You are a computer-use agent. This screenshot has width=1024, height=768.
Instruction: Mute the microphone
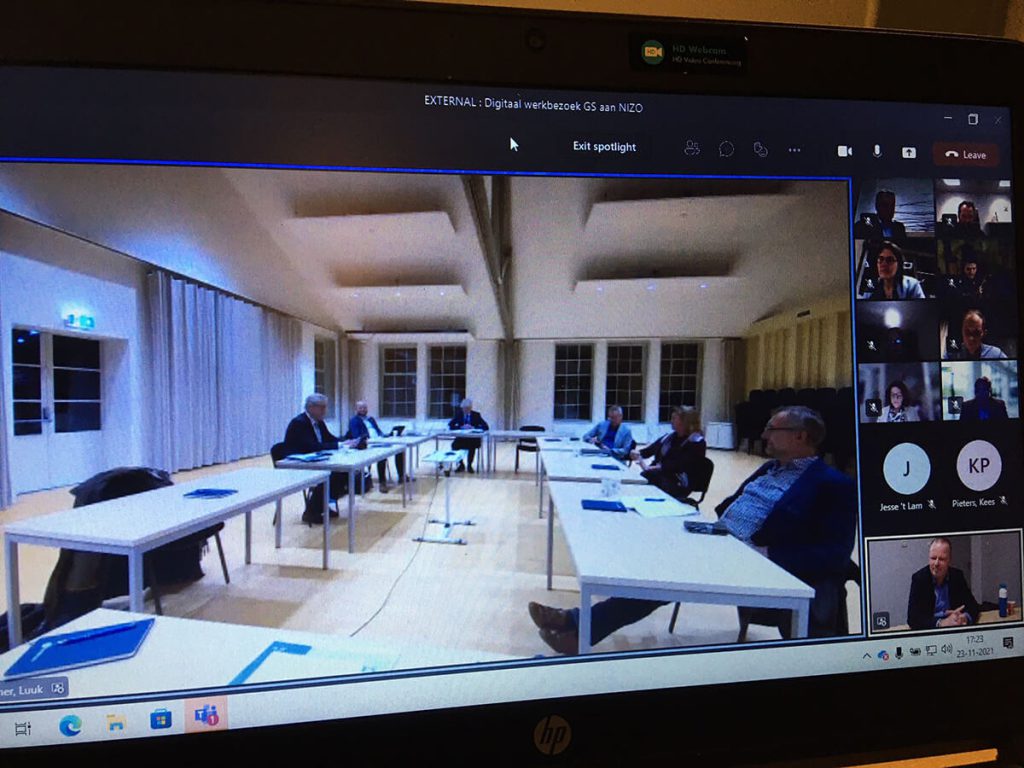pos(876,150)
